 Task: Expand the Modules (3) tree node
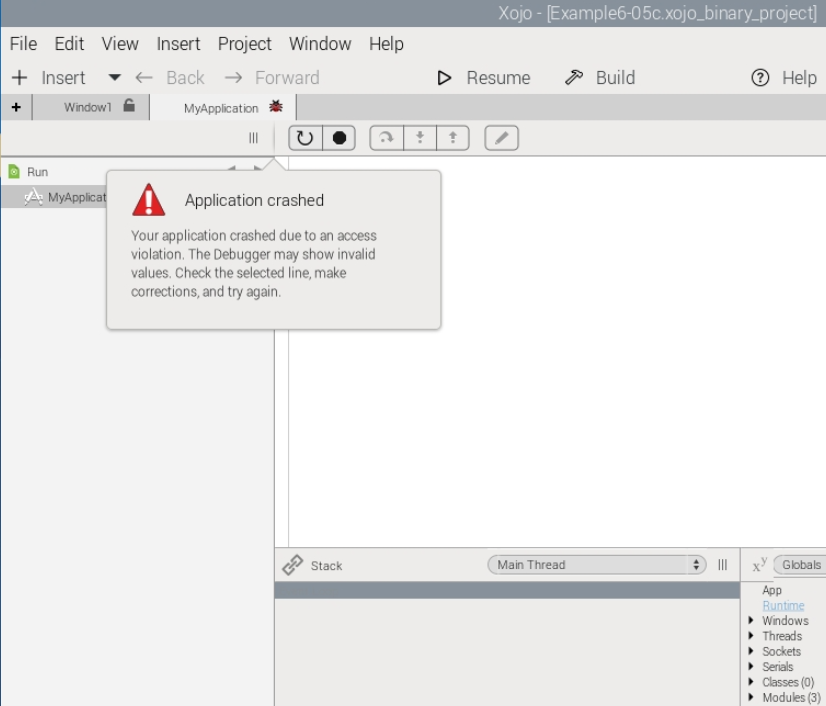pyautogui.click(x=751, y=697)
